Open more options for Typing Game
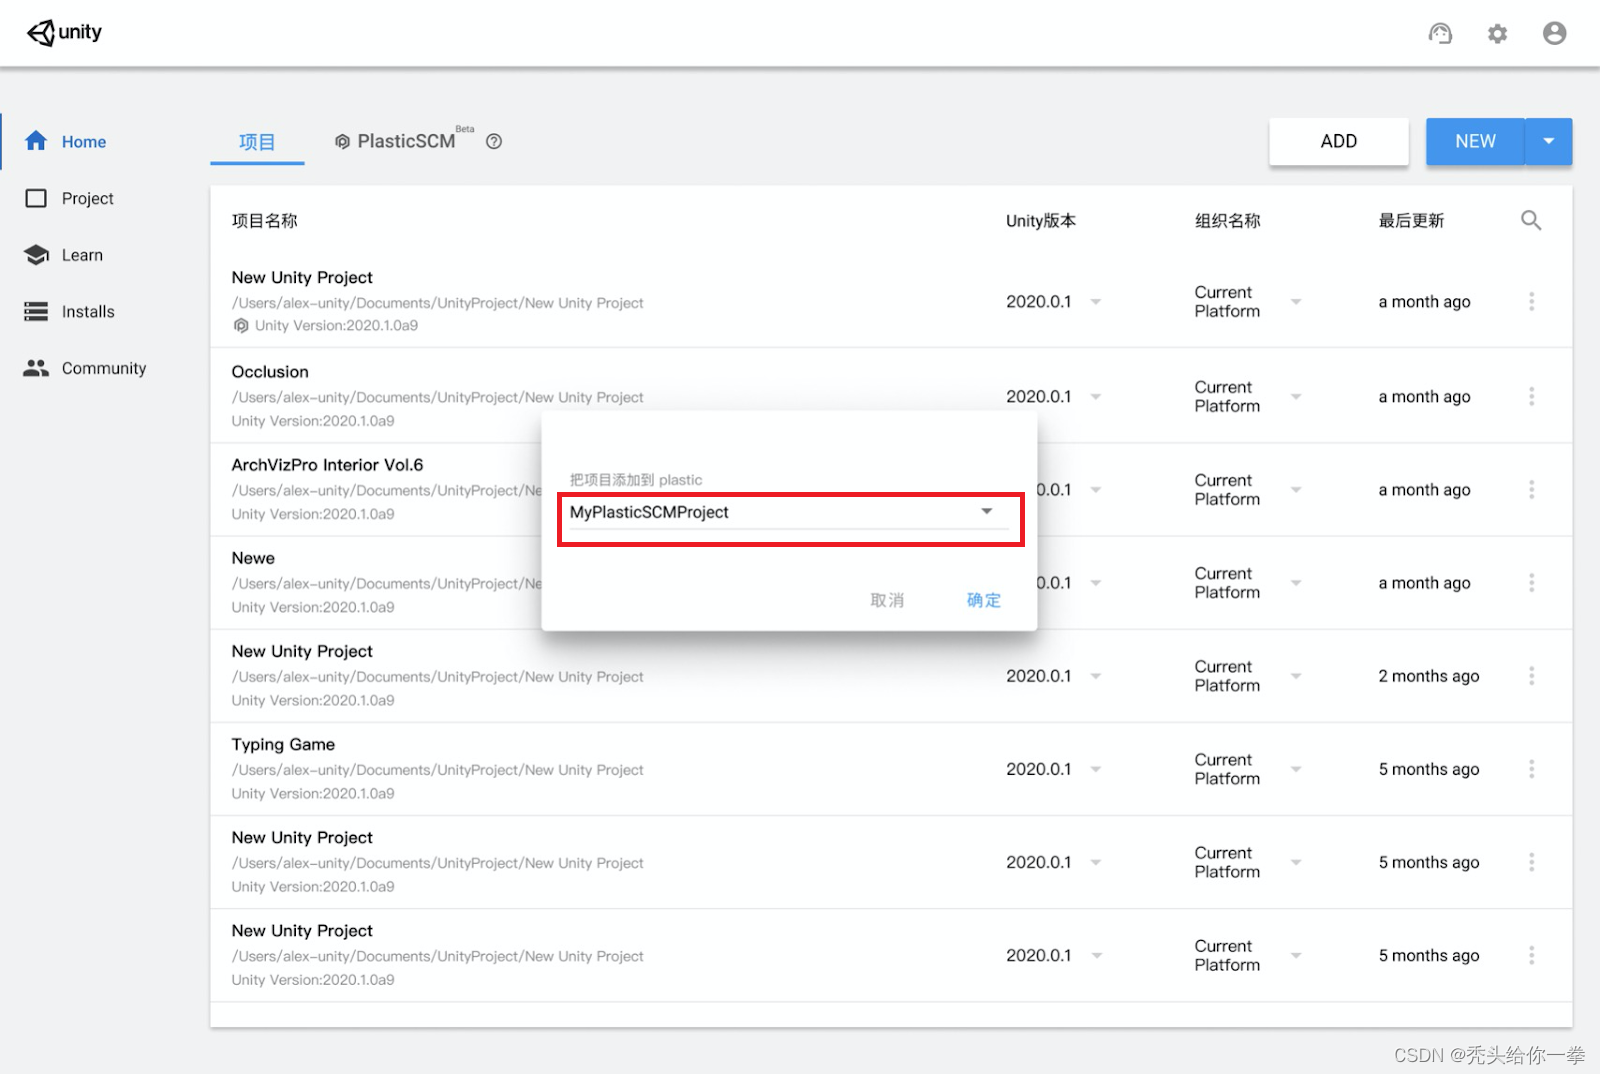The height and width of the screenshot is (1074, 1600). (1531, 769)
